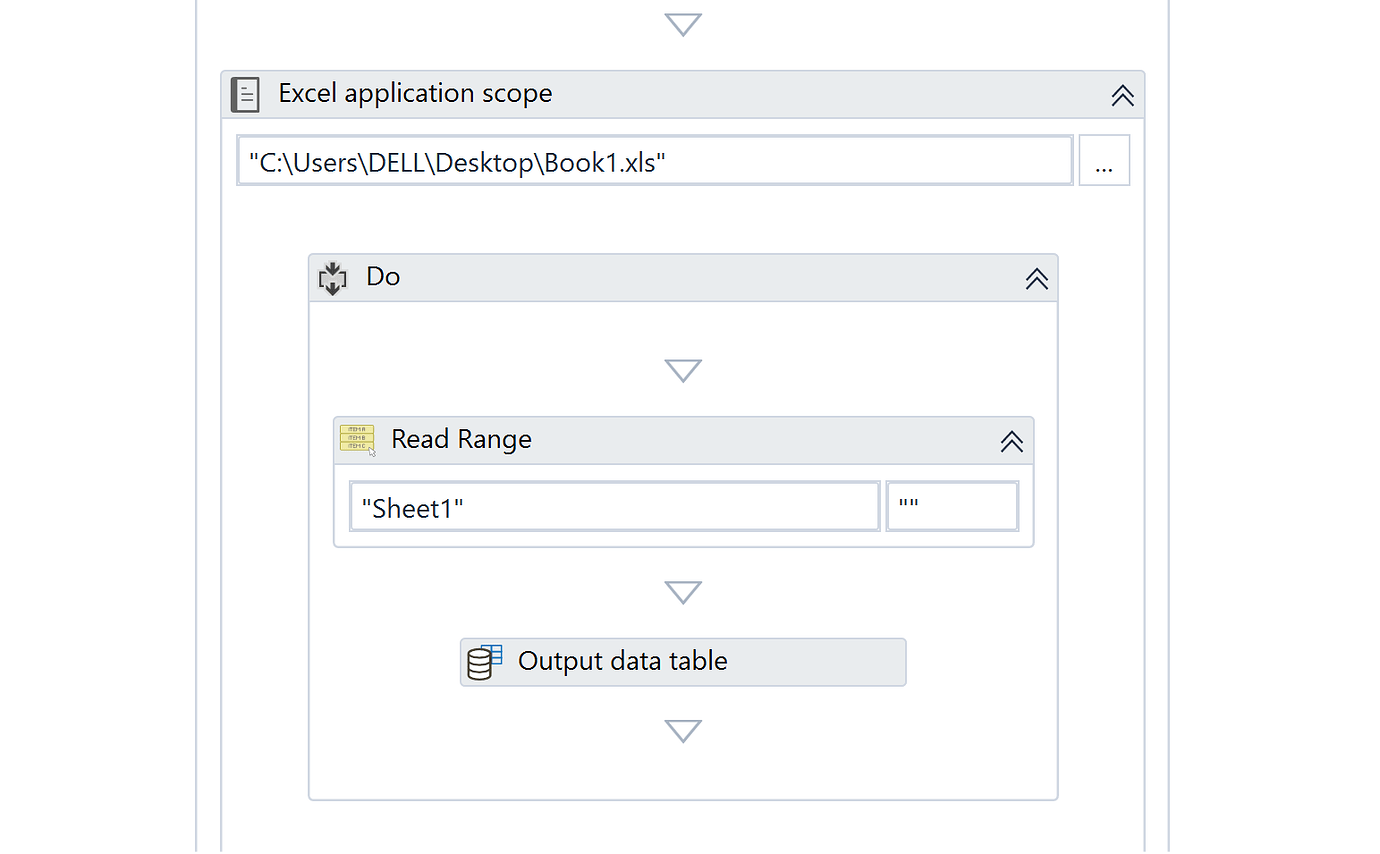
Task: Click arrow between Read Range and Output data table
Action: click(683, 591)
